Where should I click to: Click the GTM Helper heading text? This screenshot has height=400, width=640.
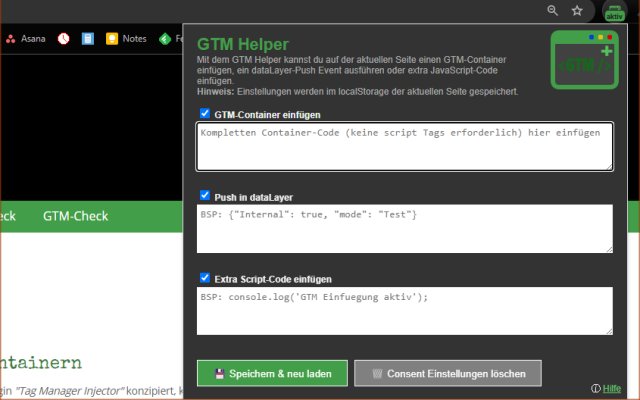point(243,44)
